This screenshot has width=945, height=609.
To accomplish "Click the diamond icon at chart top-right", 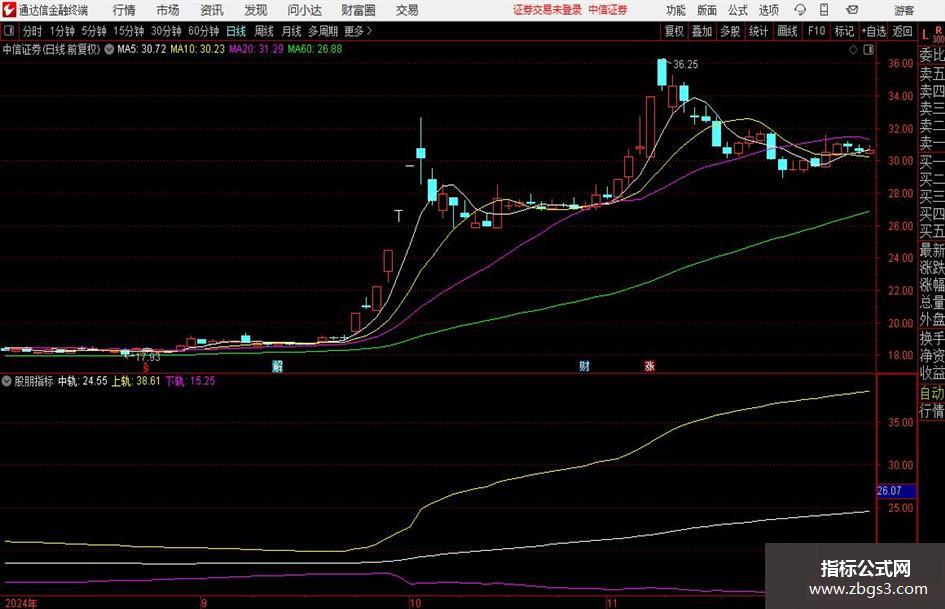I will (853, 50).
